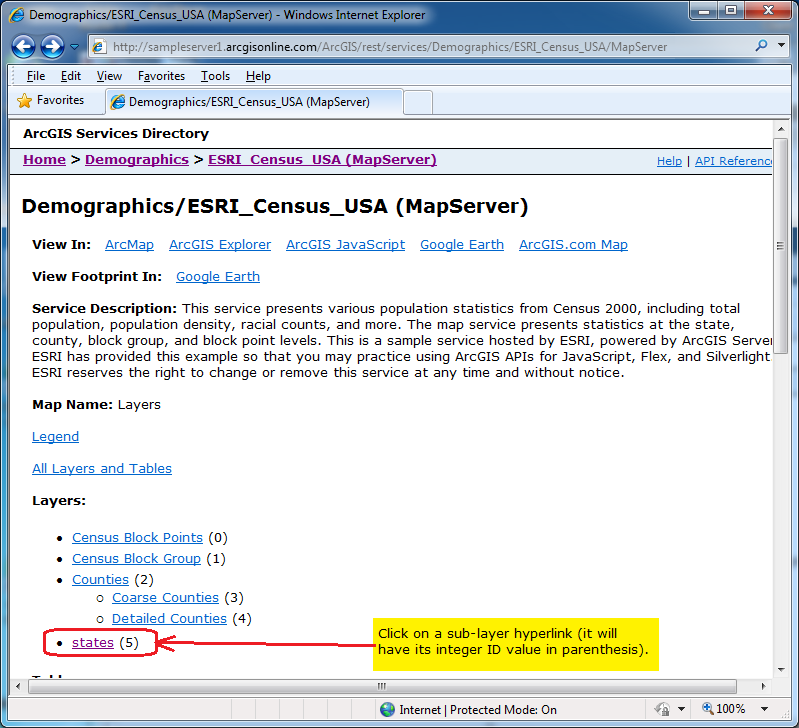
Task: Click the status bar security icon
Action: (662, 709)
